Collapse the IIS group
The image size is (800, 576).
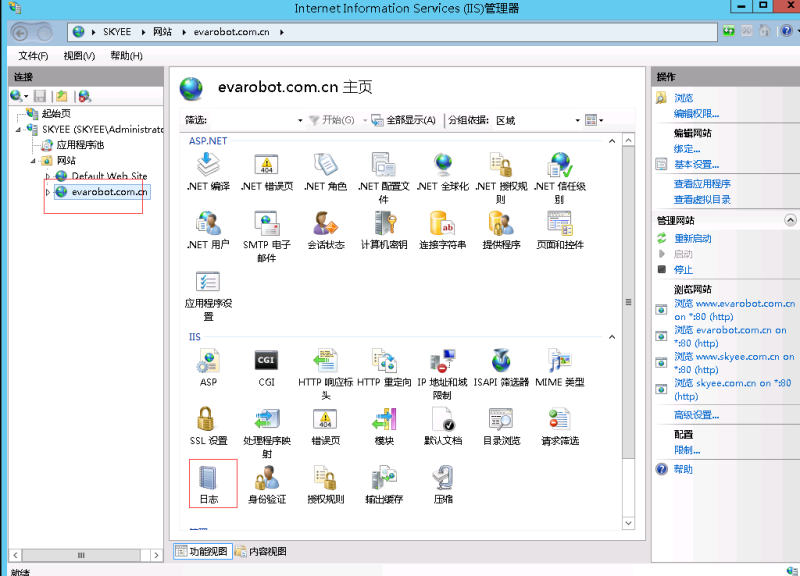612,337
